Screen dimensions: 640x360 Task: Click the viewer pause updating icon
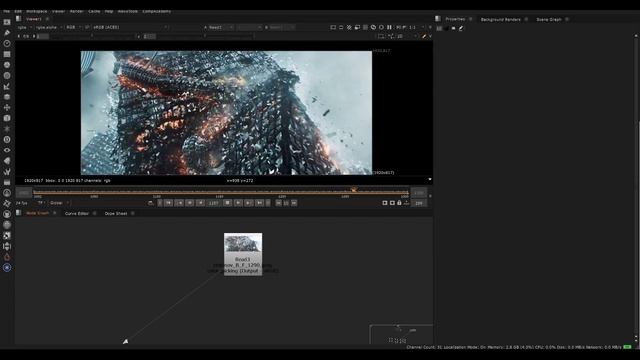coord(389,27)
